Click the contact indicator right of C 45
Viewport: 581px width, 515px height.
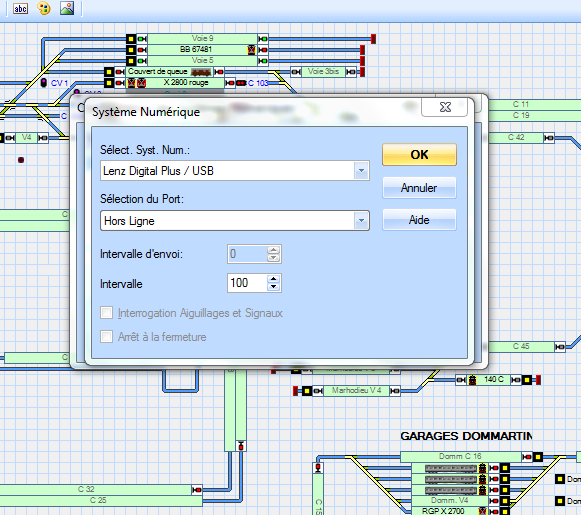point(560,347)
